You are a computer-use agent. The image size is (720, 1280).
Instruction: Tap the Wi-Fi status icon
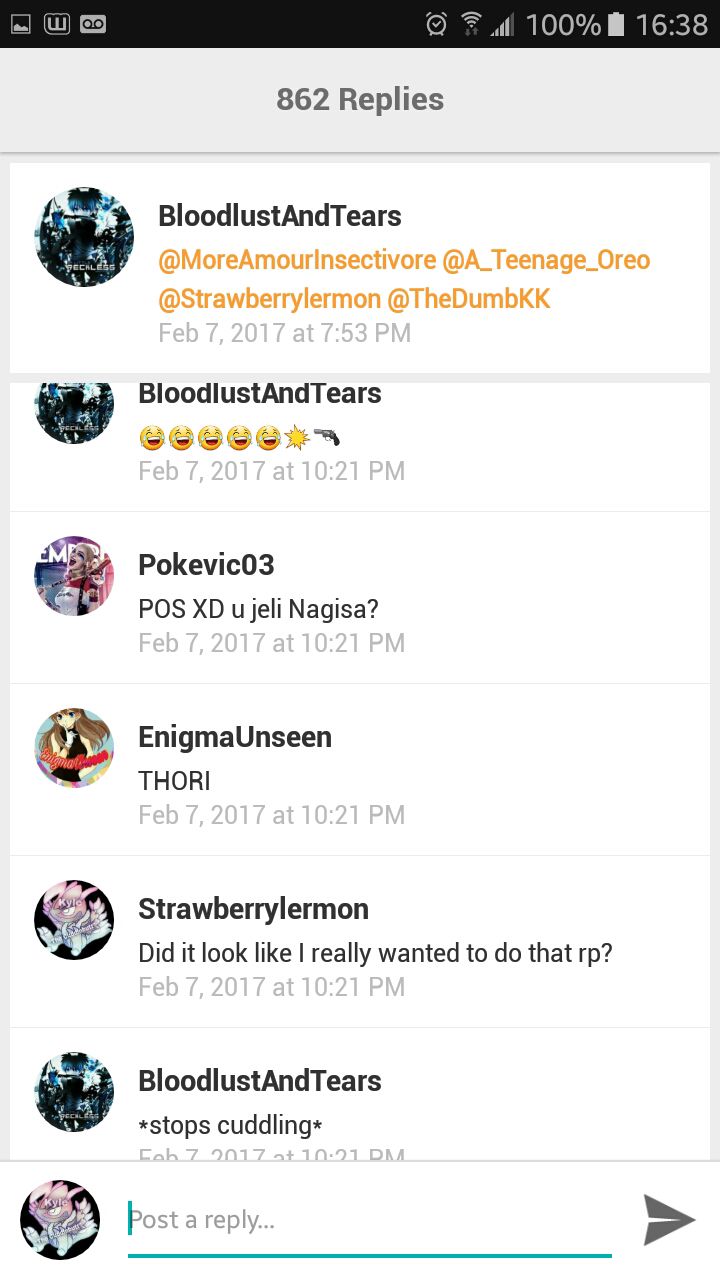471,24
